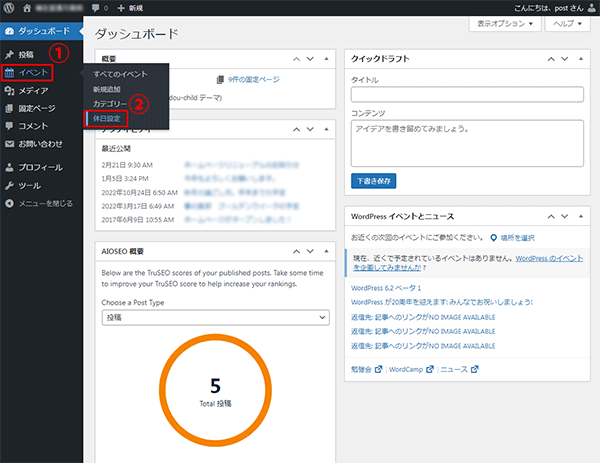Select 休日設定 in the イベント submenu
This screenshot has height=463, width=600.
[x=107, y=119]
